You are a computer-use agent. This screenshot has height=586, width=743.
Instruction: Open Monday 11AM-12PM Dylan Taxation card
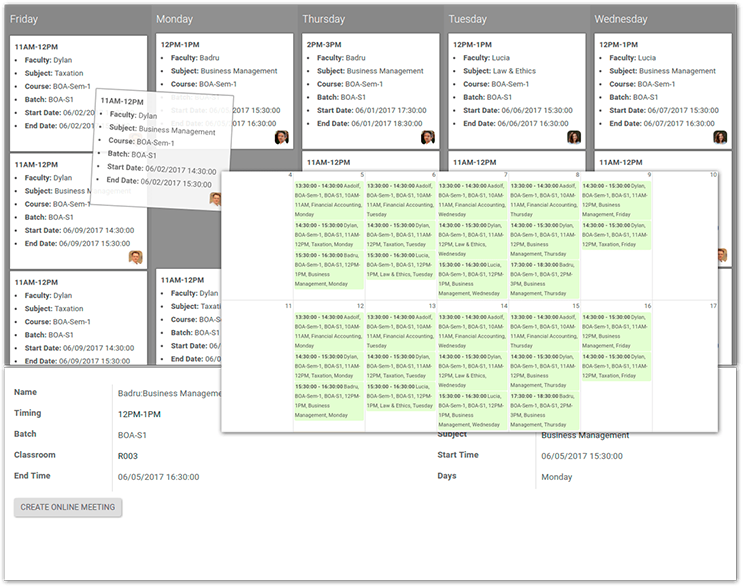tap(189, 316)
